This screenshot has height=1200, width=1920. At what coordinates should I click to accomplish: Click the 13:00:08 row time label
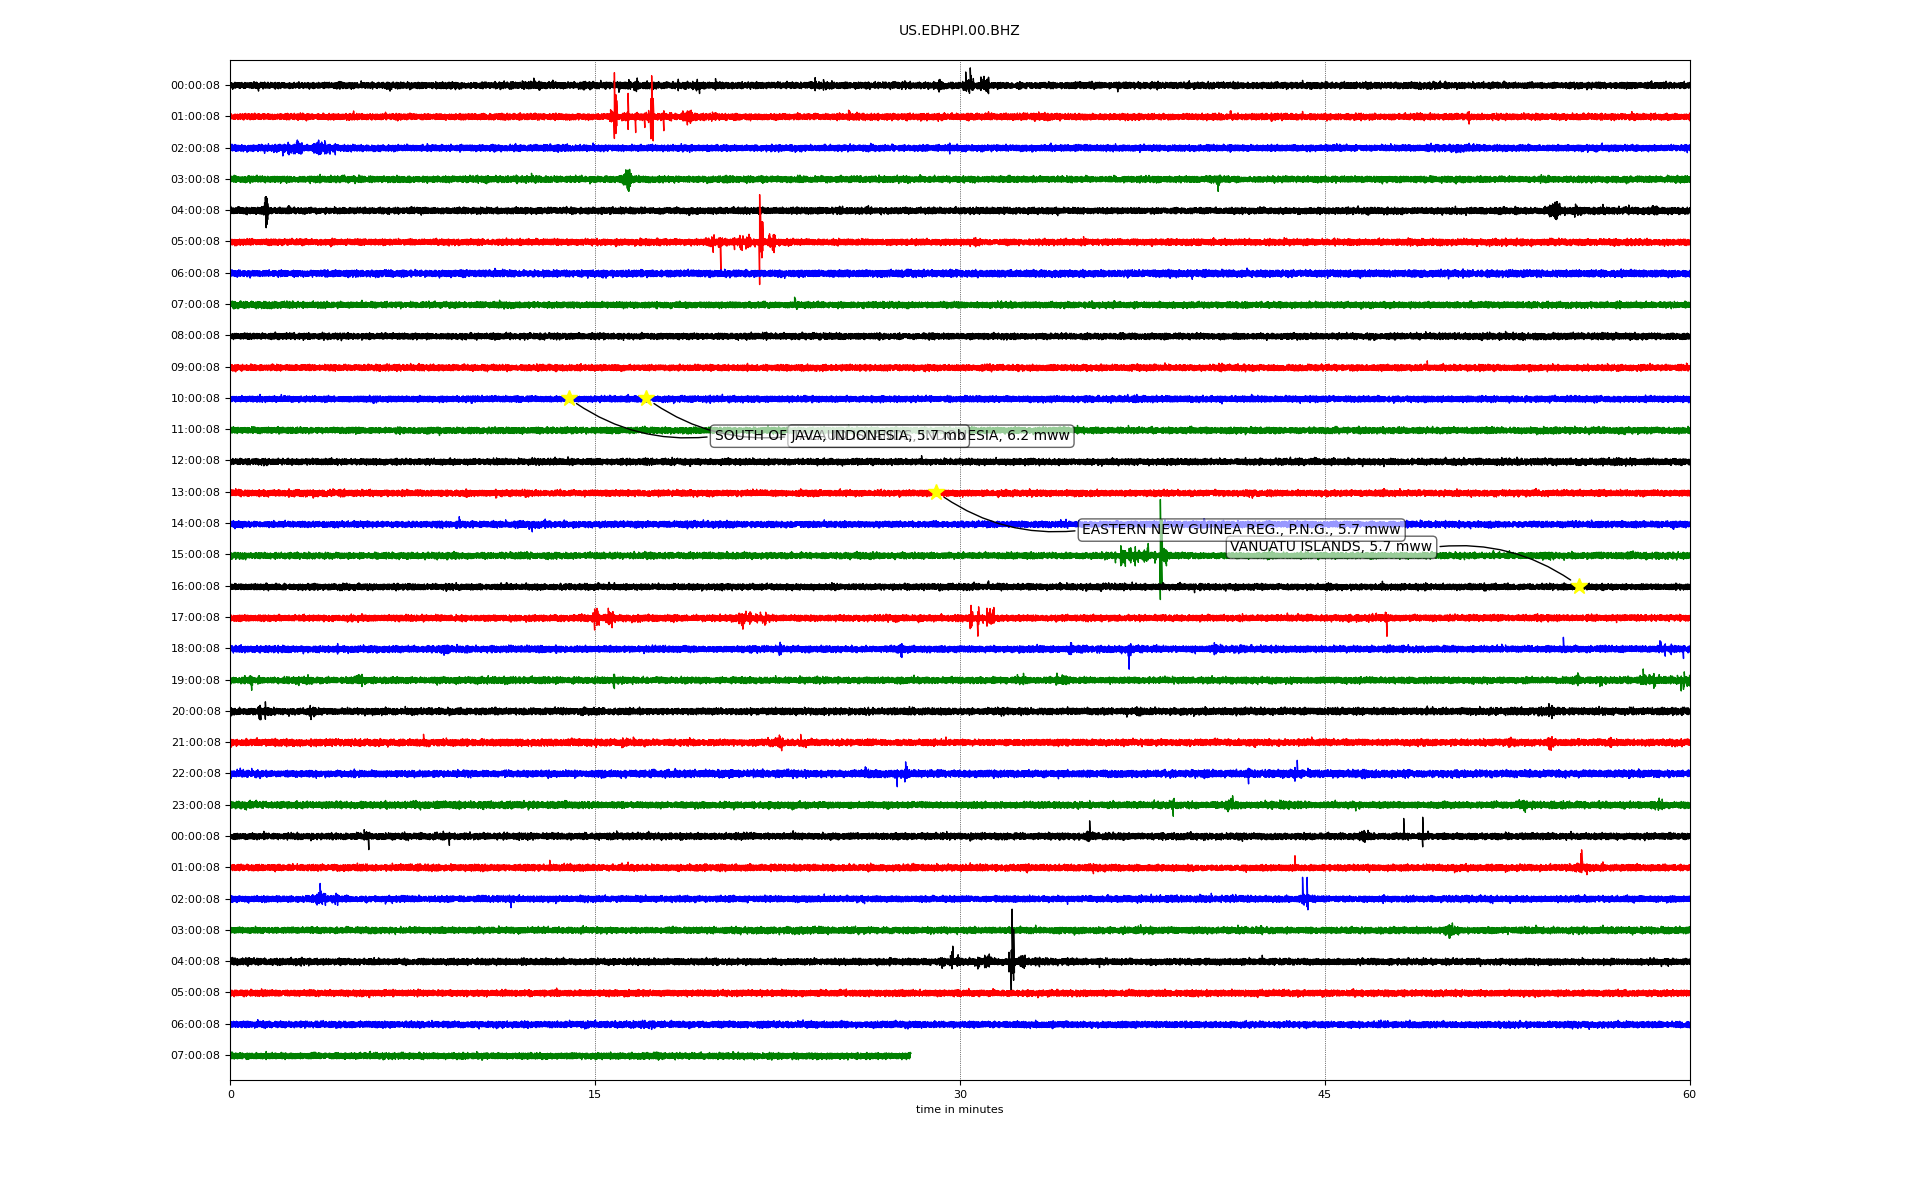click(195, 492)
